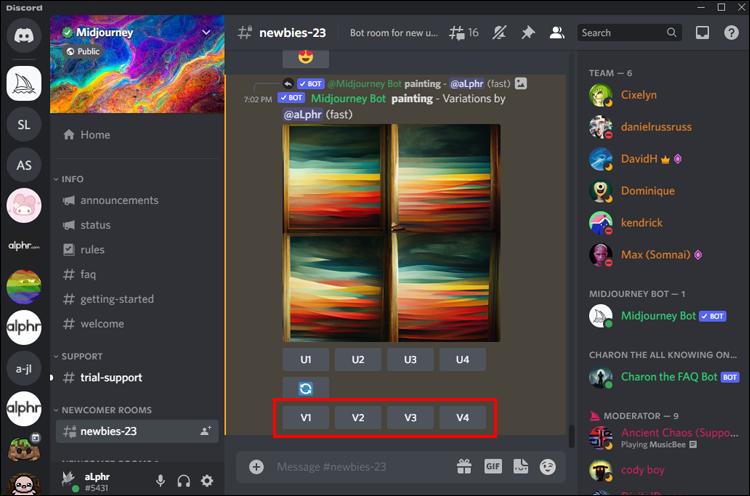Collapse the INFO category
This screenshot has height=496, width=750.
pos(69,179)
